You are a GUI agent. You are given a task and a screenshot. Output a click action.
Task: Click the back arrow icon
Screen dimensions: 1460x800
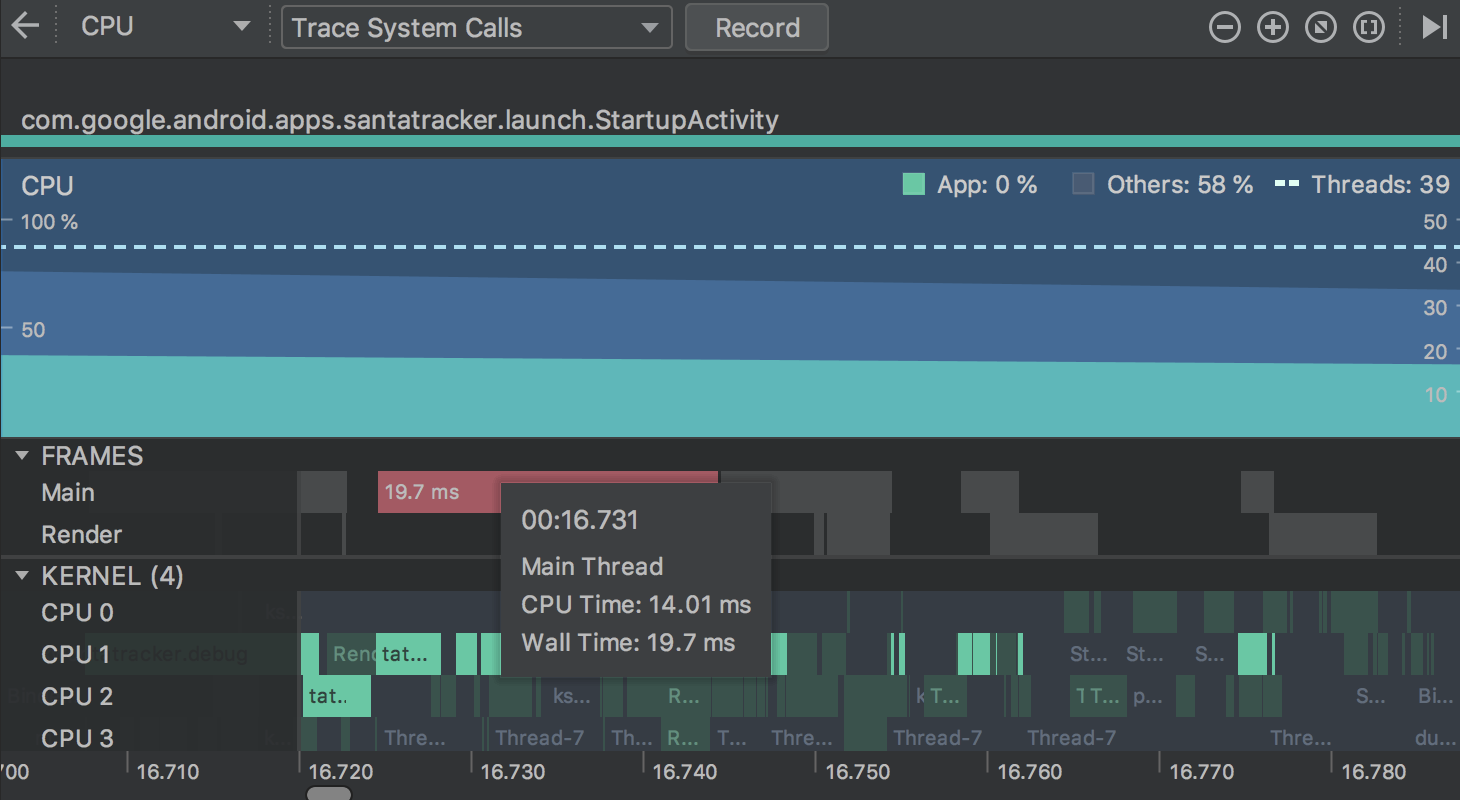tap(25, 27)
